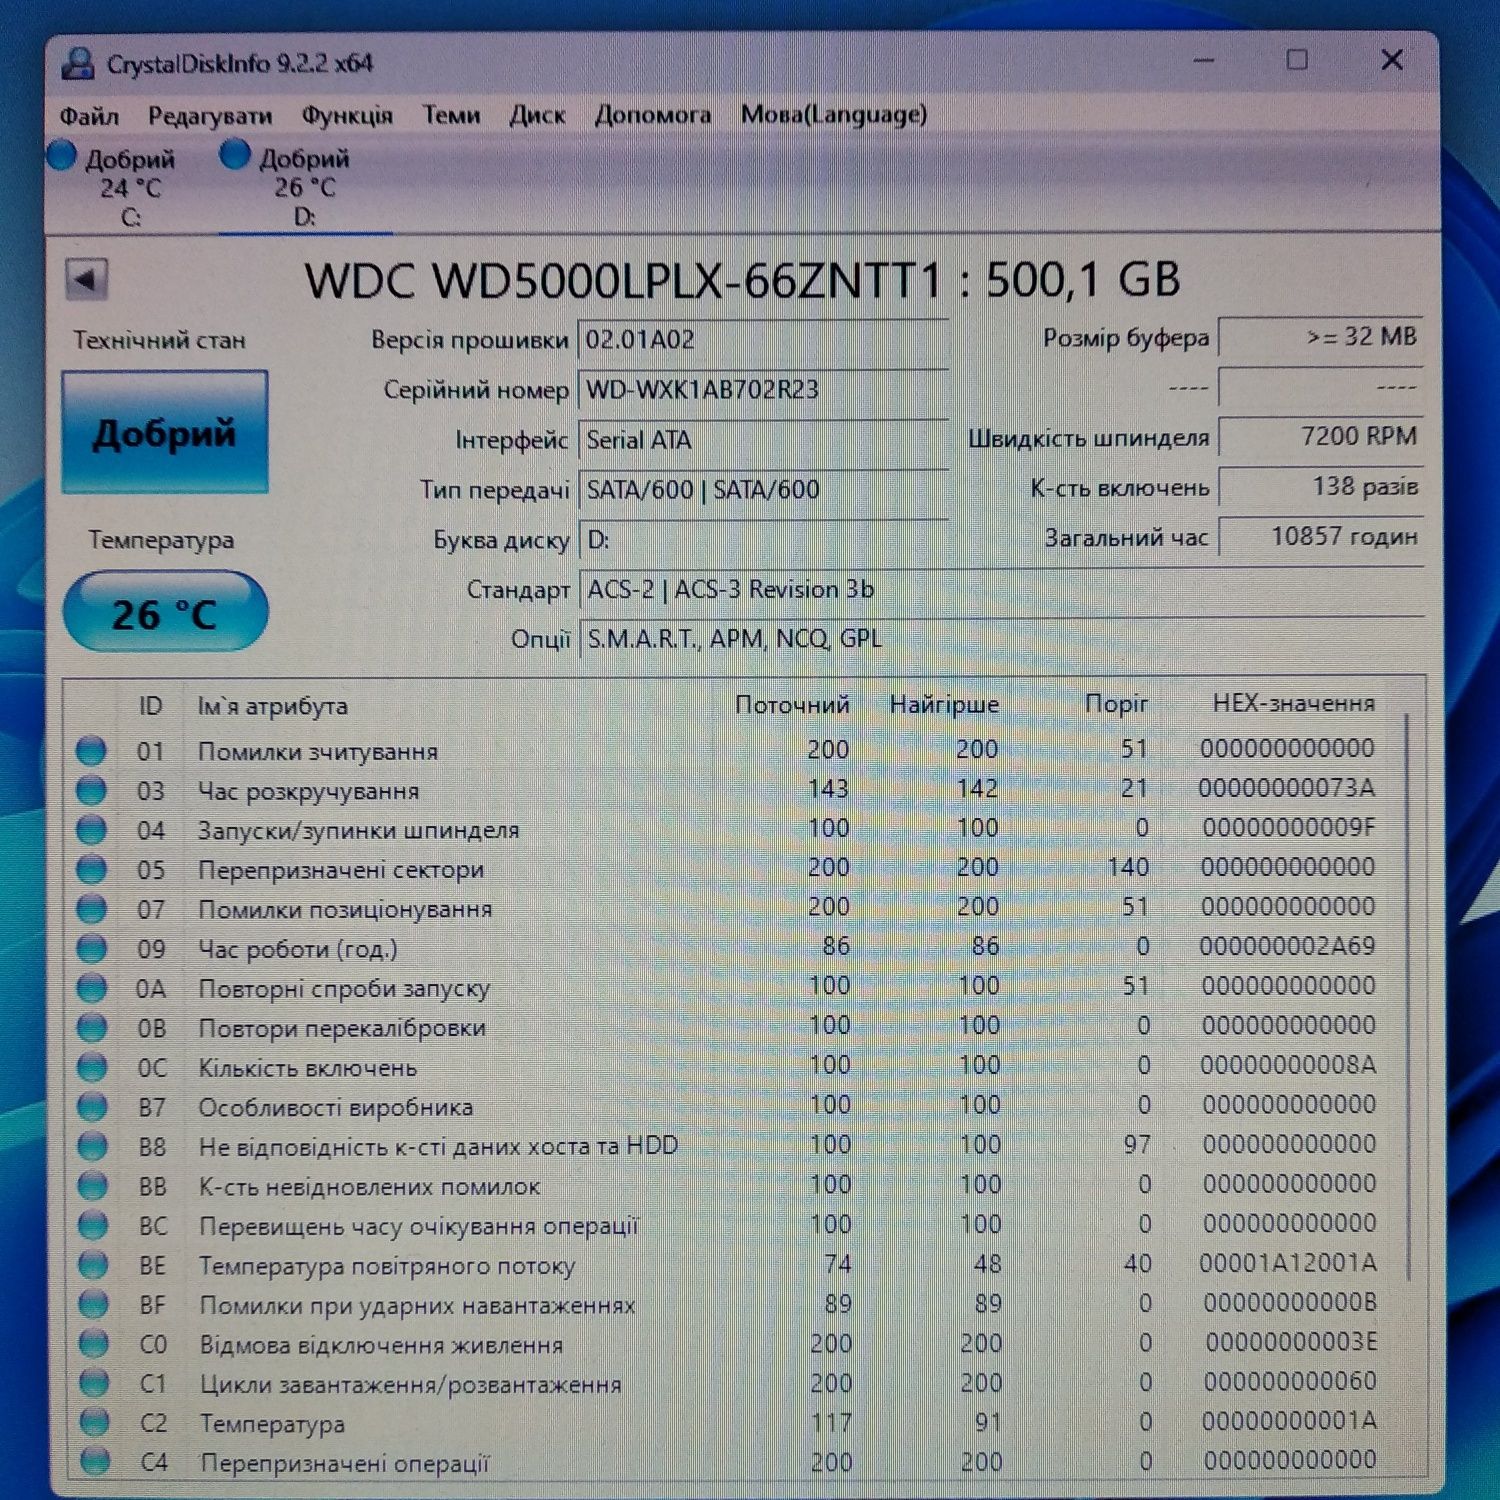Click the SATA/600 transfer mode field
The height and width of the screenshot is (1500, 1500).
coord(762,490)
